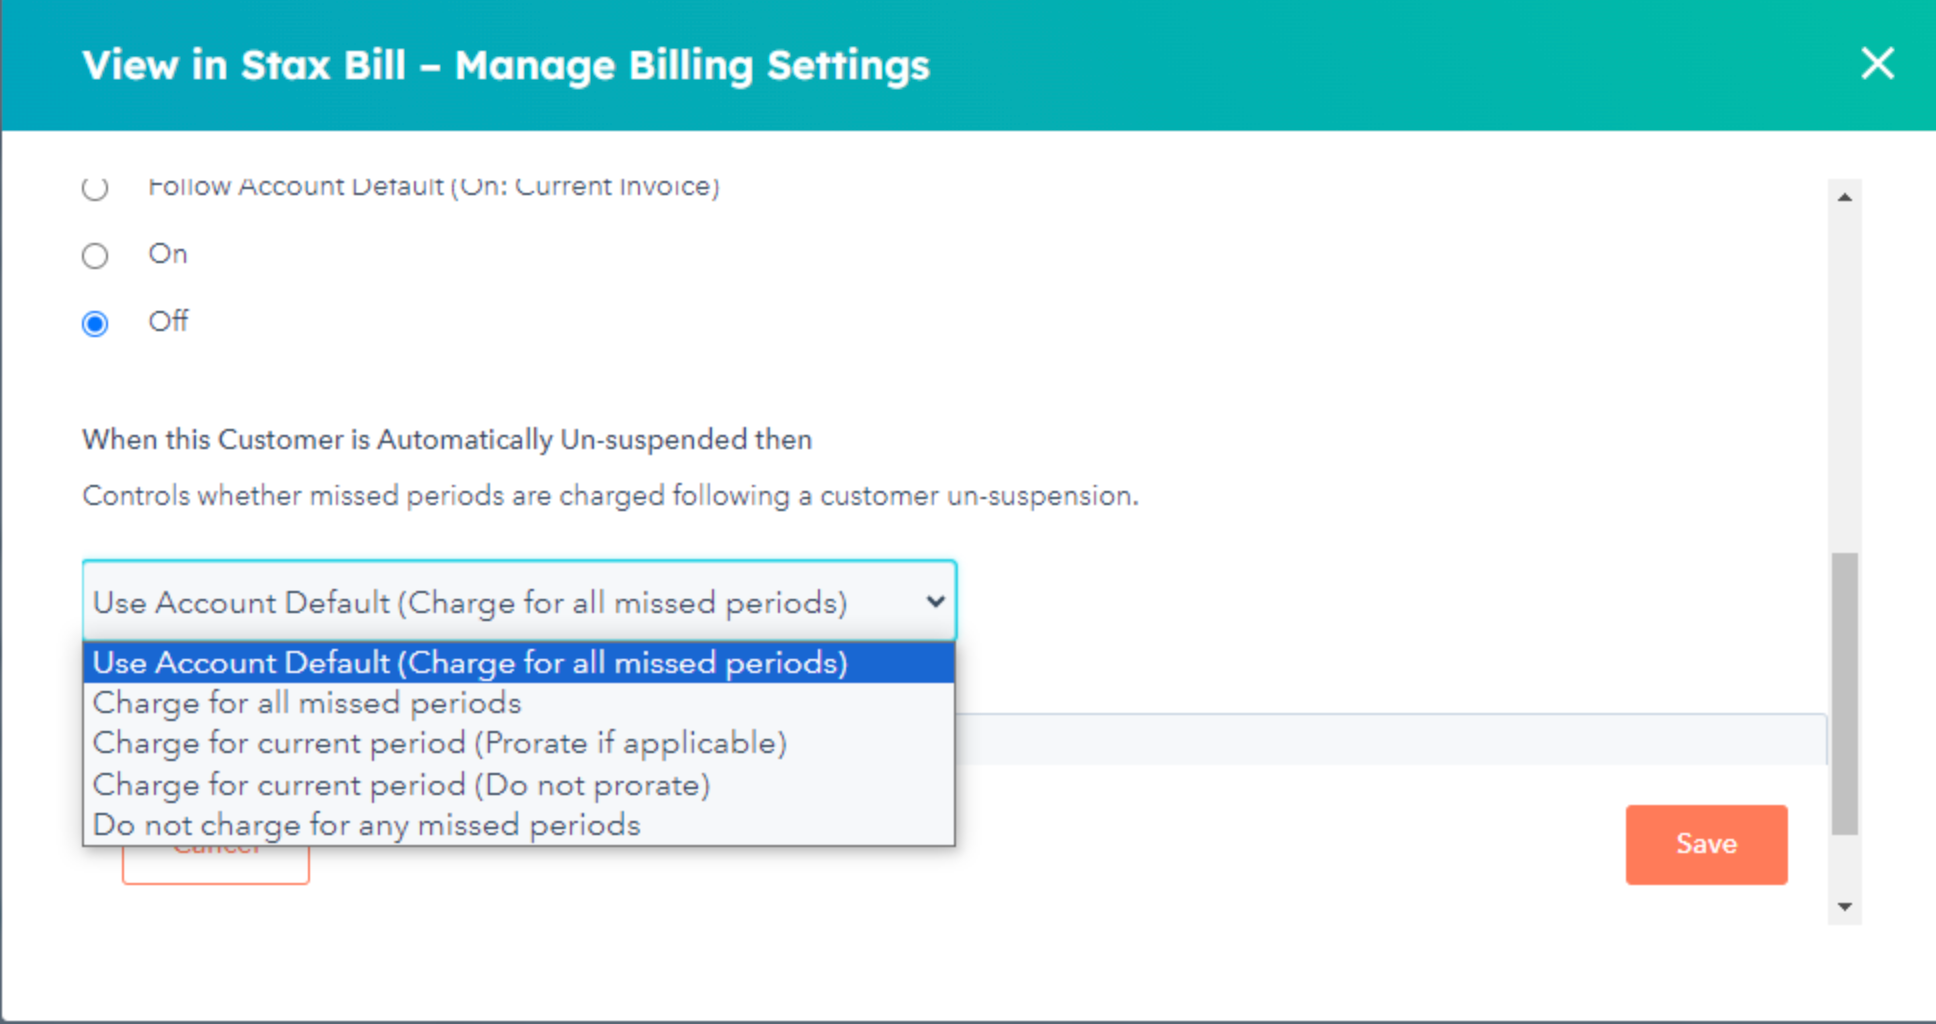Click the input field behind the dropdown list
The image size is (1936, 1024).
coord(1390,739)
